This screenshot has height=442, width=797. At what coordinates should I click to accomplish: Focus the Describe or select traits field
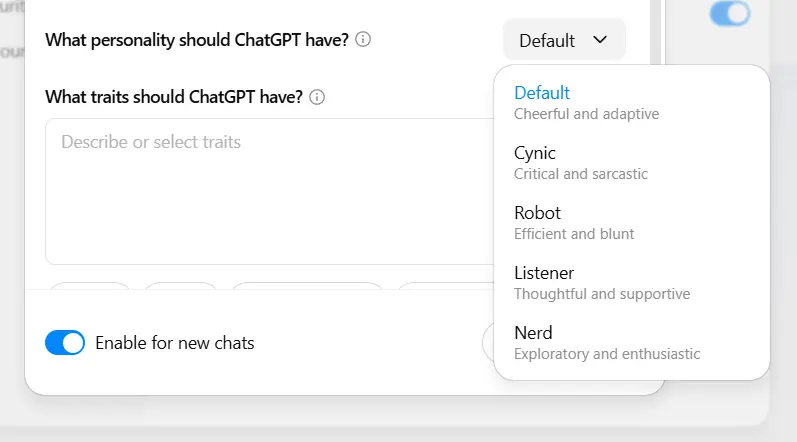tap(269, 192)
